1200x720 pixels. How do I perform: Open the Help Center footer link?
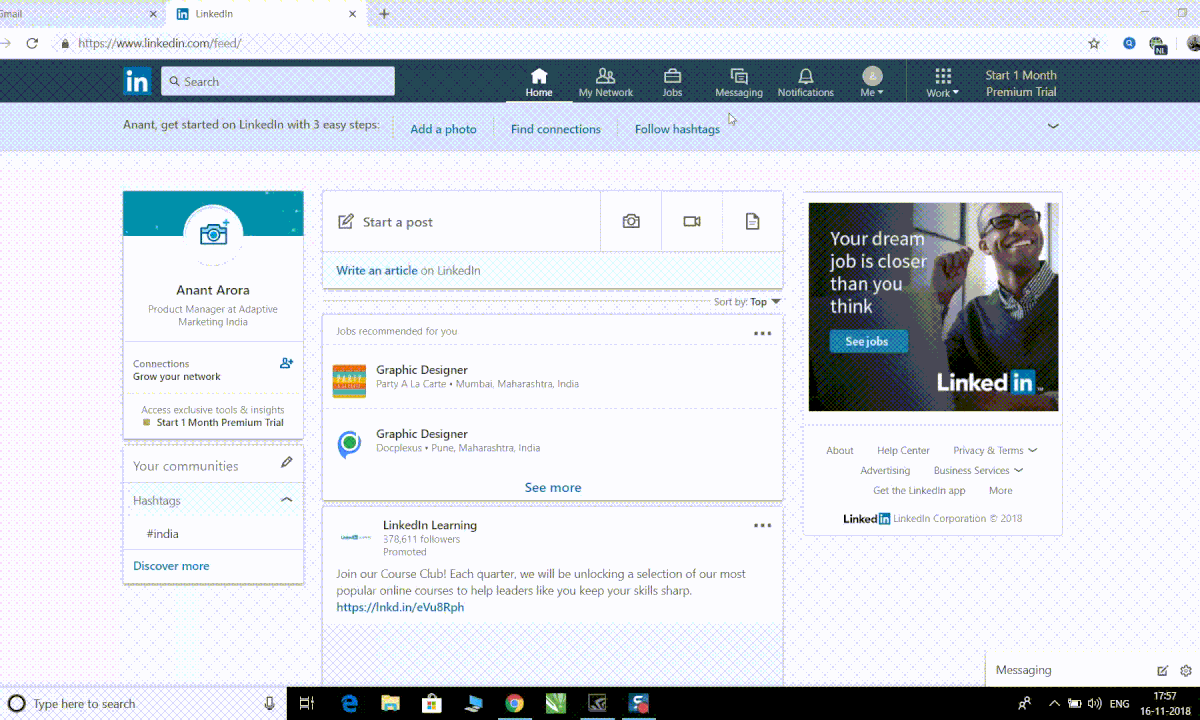(x=903, y=450)
